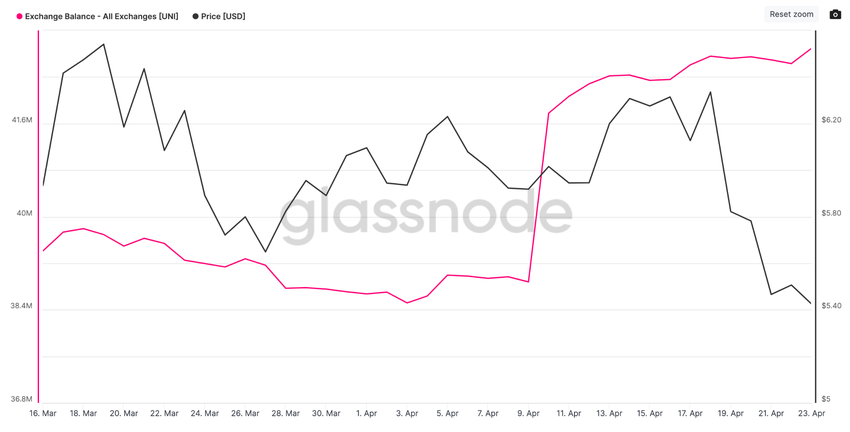
Task: Click the 1. Apr axis label
Action: (x=366, y=413)
